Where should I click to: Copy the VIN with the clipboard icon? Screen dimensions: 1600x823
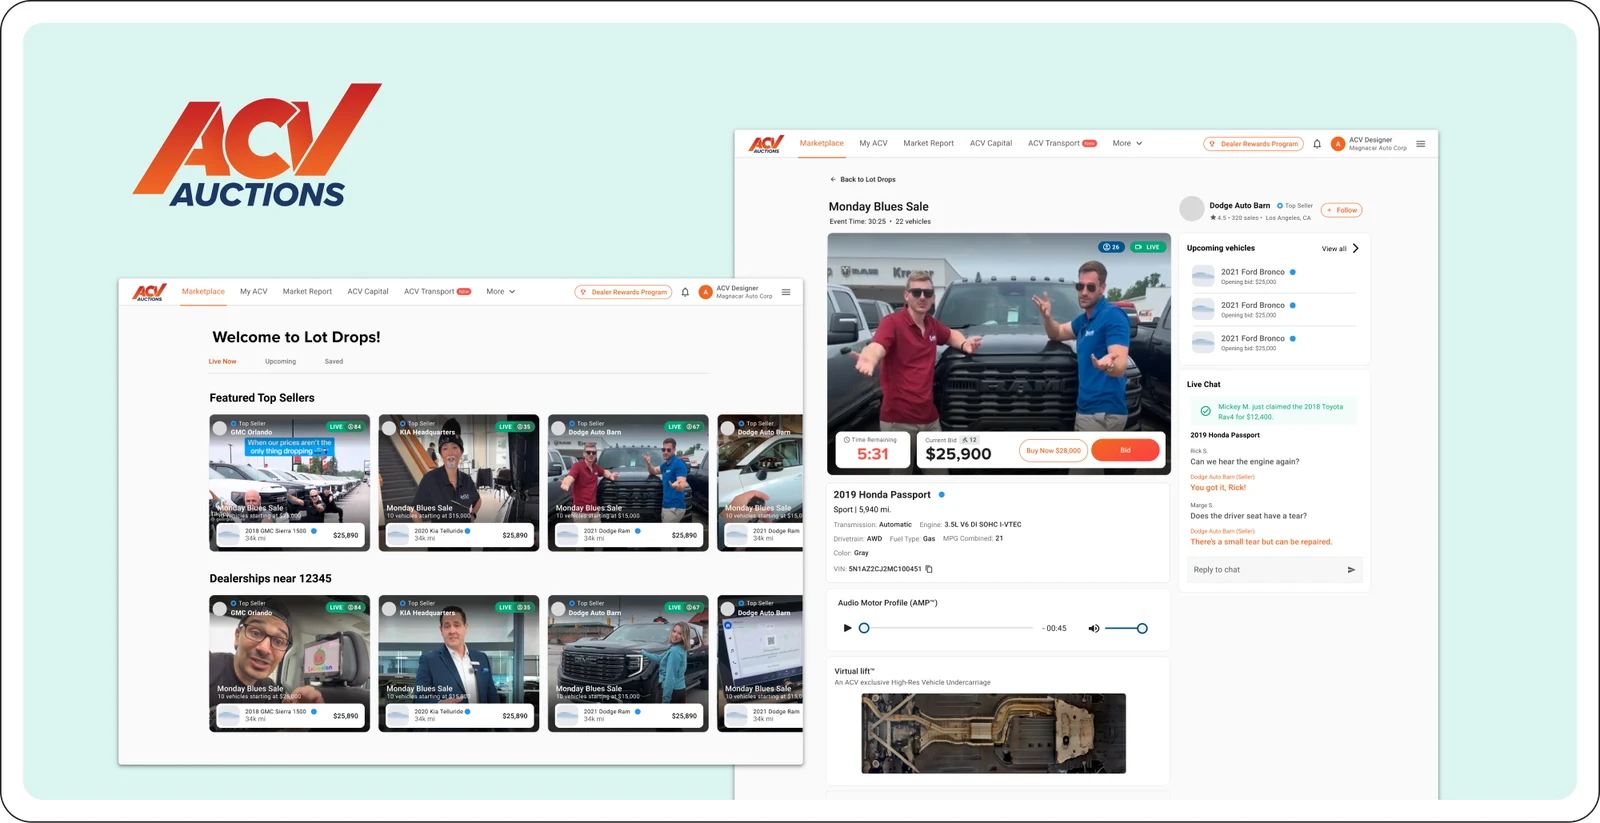point(929,569)
